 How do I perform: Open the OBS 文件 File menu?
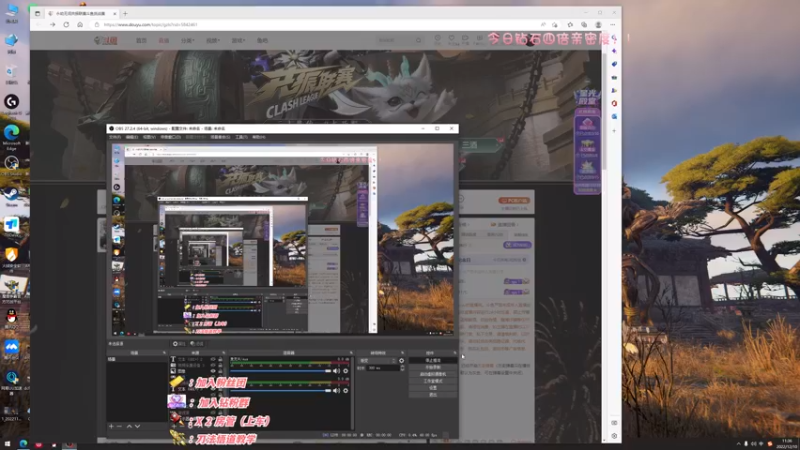(115, 137)
